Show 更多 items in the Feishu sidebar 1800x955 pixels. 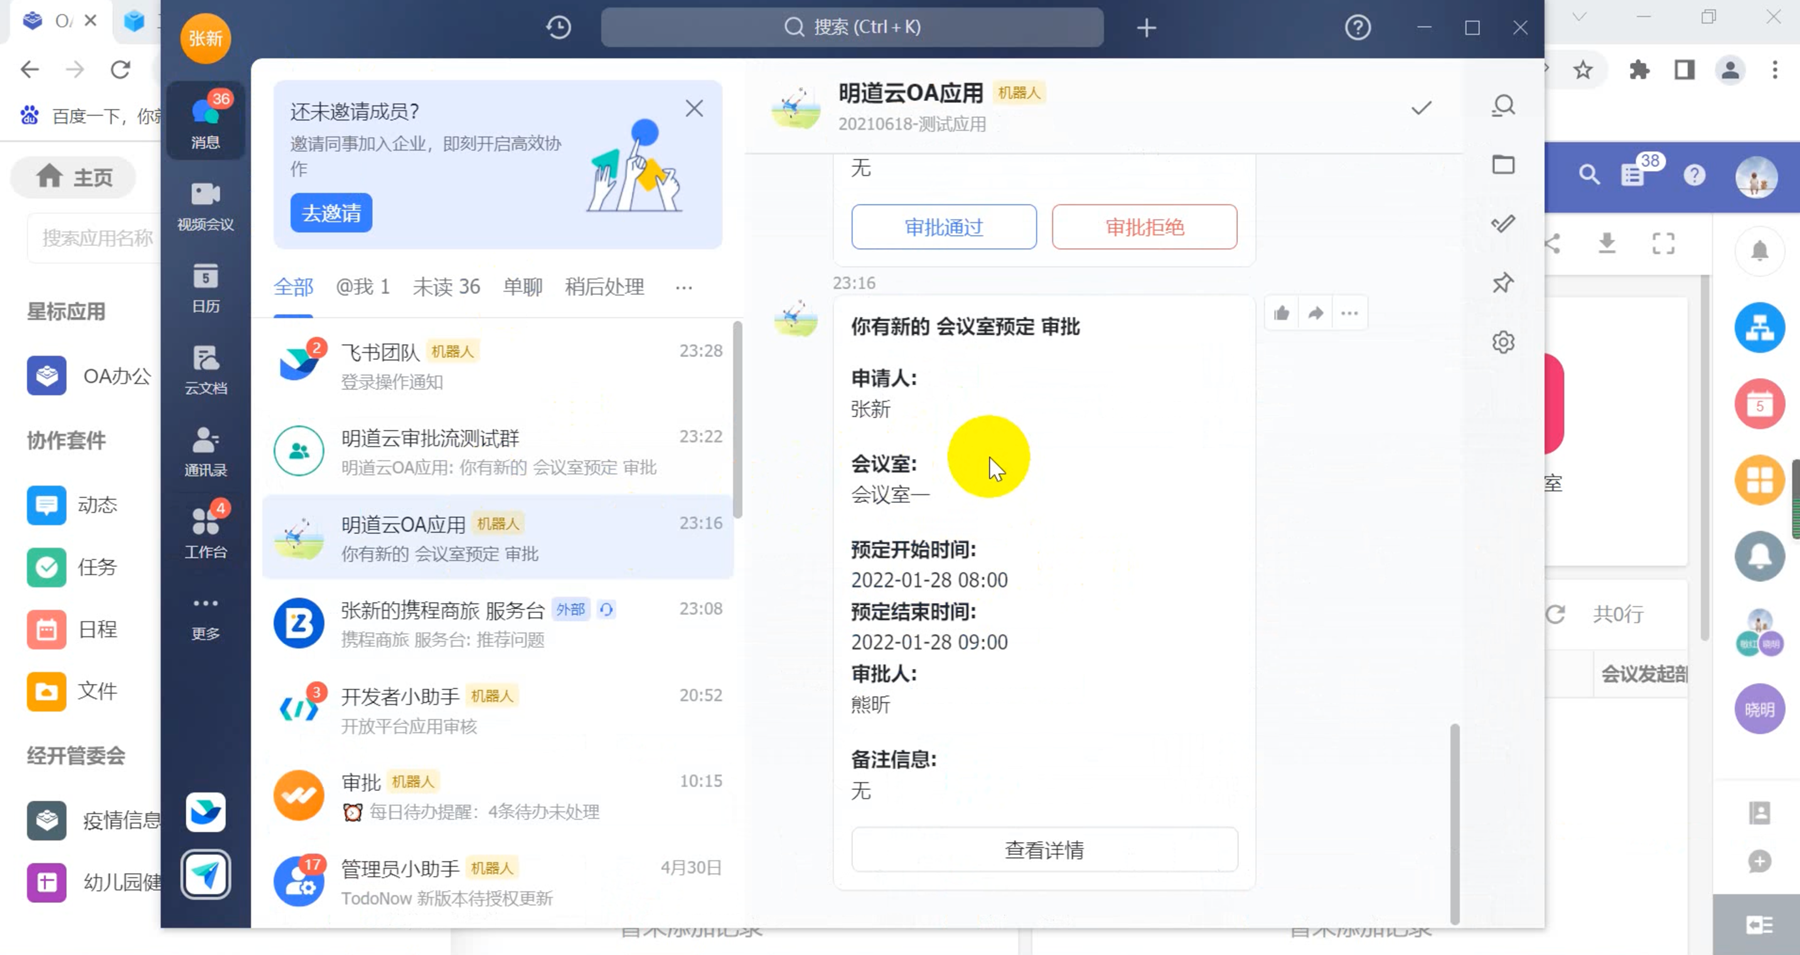coord(206,616)
